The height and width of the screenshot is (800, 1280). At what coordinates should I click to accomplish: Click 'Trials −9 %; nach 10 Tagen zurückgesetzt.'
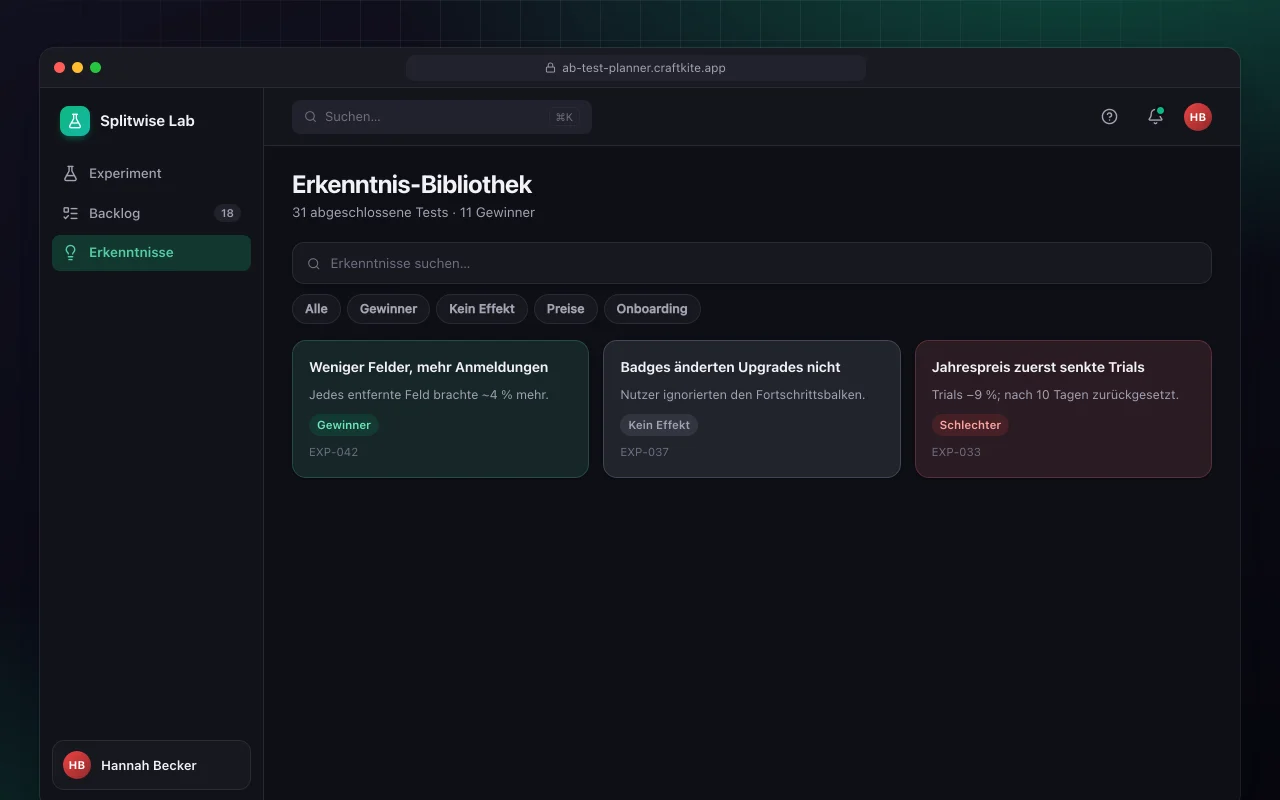1055,394
